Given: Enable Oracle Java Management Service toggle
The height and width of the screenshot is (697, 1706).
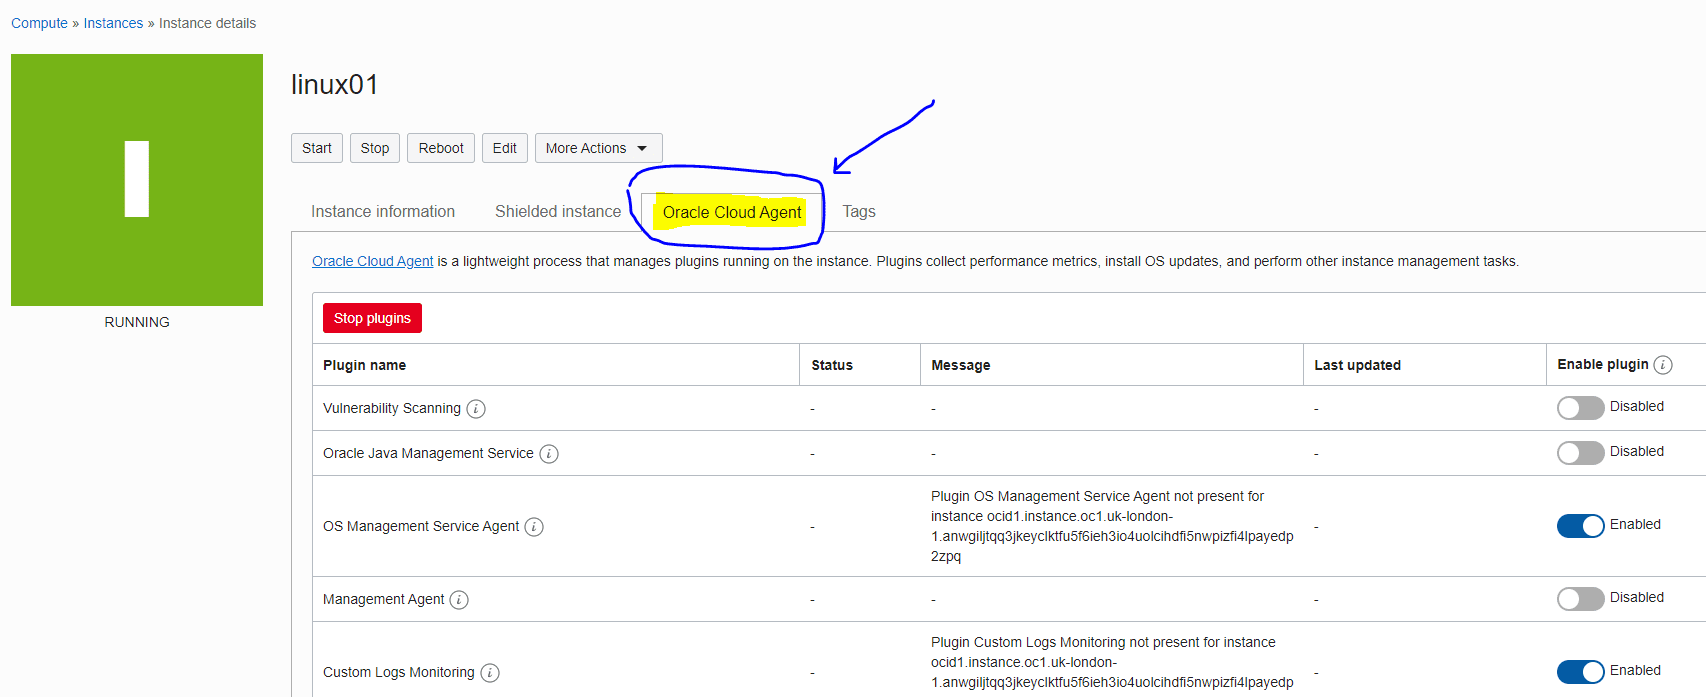Looking at the screenshot, I should pos(1580,452).
